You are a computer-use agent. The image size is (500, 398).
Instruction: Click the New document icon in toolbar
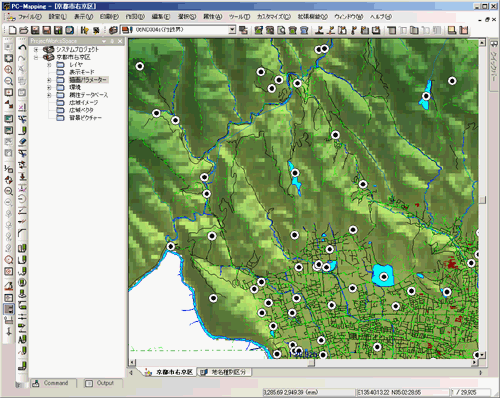click(12, 30)
